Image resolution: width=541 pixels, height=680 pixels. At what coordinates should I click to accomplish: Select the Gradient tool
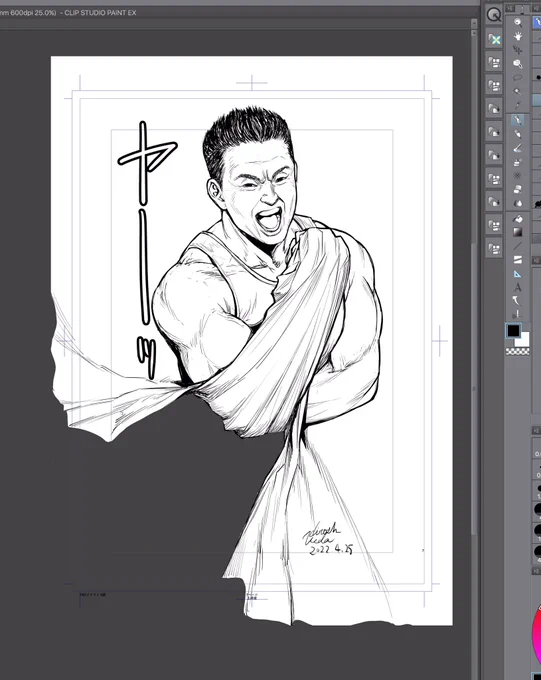[x=518, y=232]
